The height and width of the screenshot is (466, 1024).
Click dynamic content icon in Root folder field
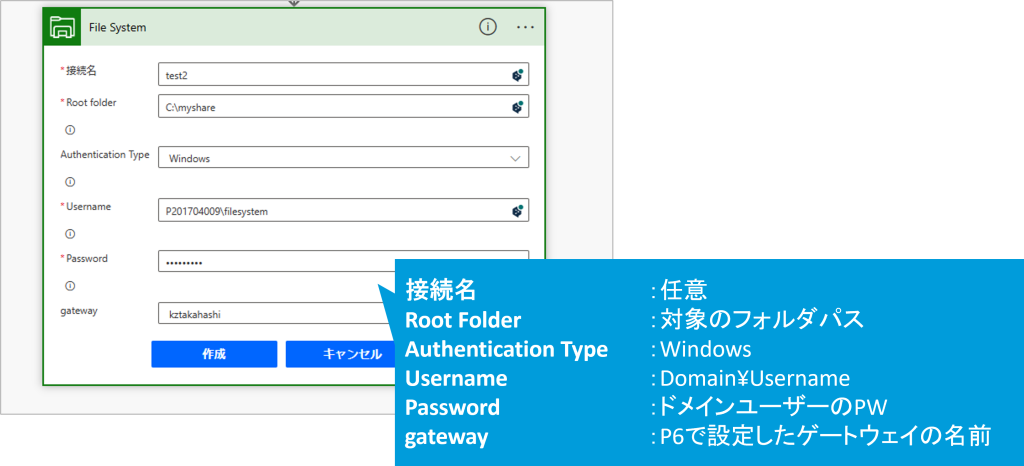[517, 106]
